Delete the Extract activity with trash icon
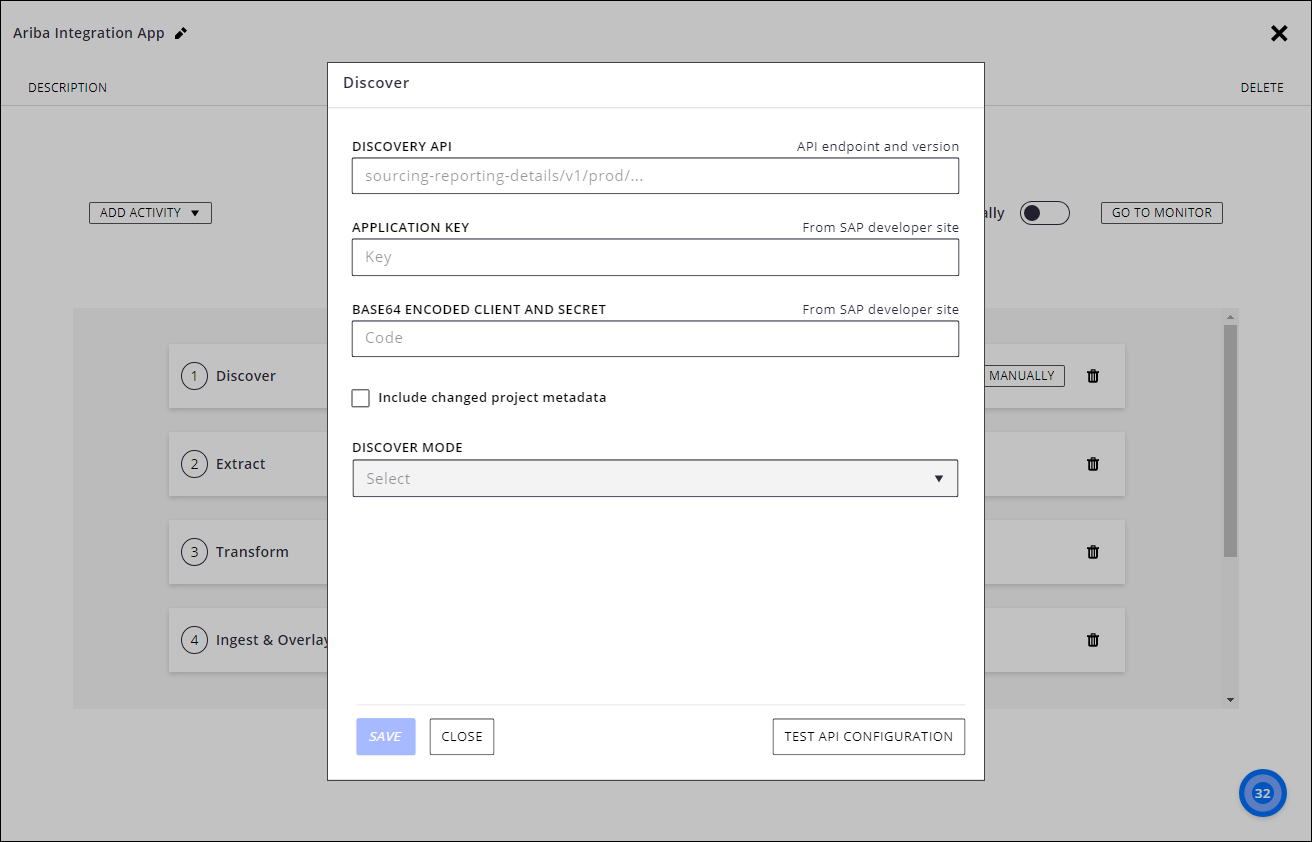This screenshot has height=842, width=1312. click(x=1093, y=464)
